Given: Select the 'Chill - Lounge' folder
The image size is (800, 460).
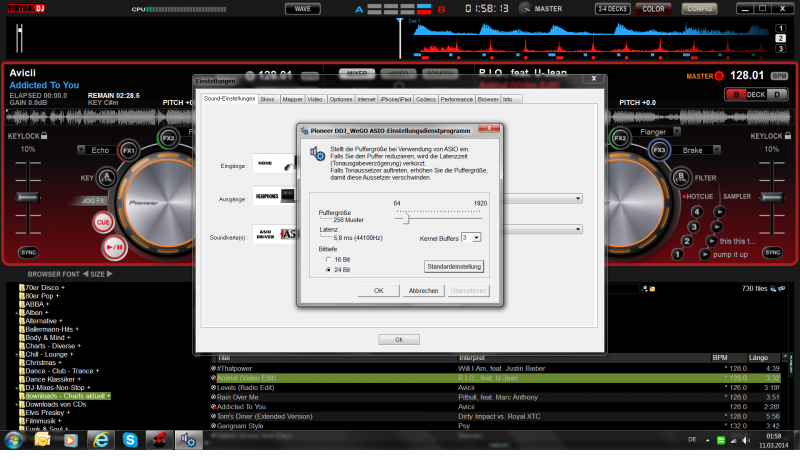Looking at the screenshot, I should pos(46,354).
